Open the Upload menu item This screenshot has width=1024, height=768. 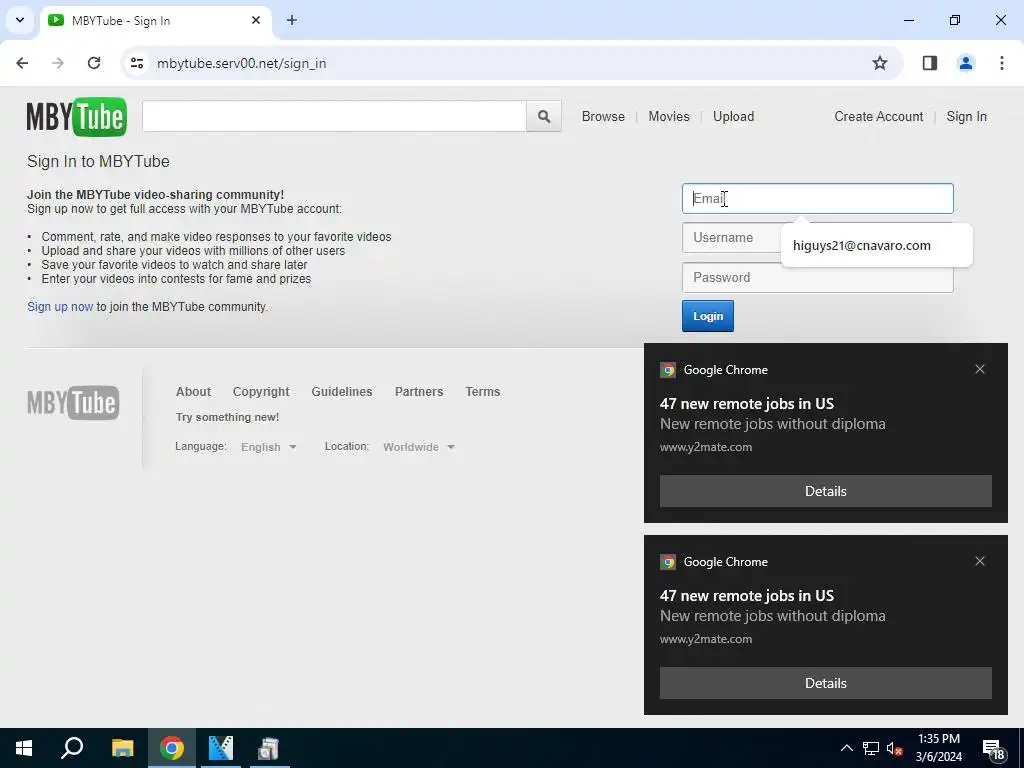(733, 116)
